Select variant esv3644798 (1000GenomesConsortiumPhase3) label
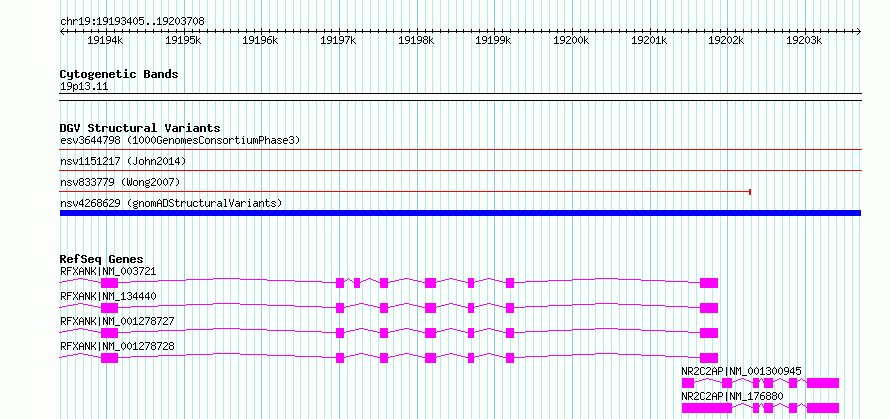890x419 pixels. click(x=180, y=140)
